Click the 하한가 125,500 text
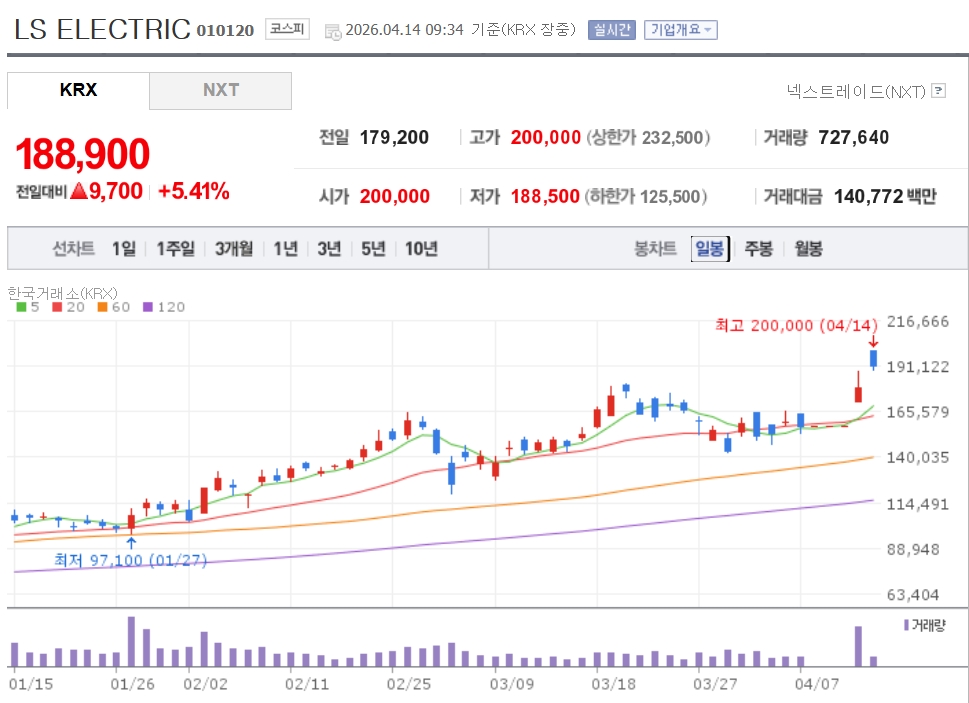This screenshot has width=969, height=703. 648,196
